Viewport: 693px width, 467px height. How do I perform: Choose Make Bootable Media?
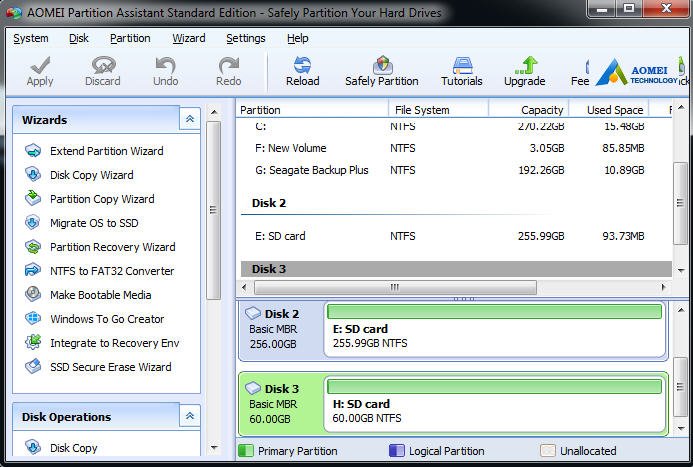101,295
